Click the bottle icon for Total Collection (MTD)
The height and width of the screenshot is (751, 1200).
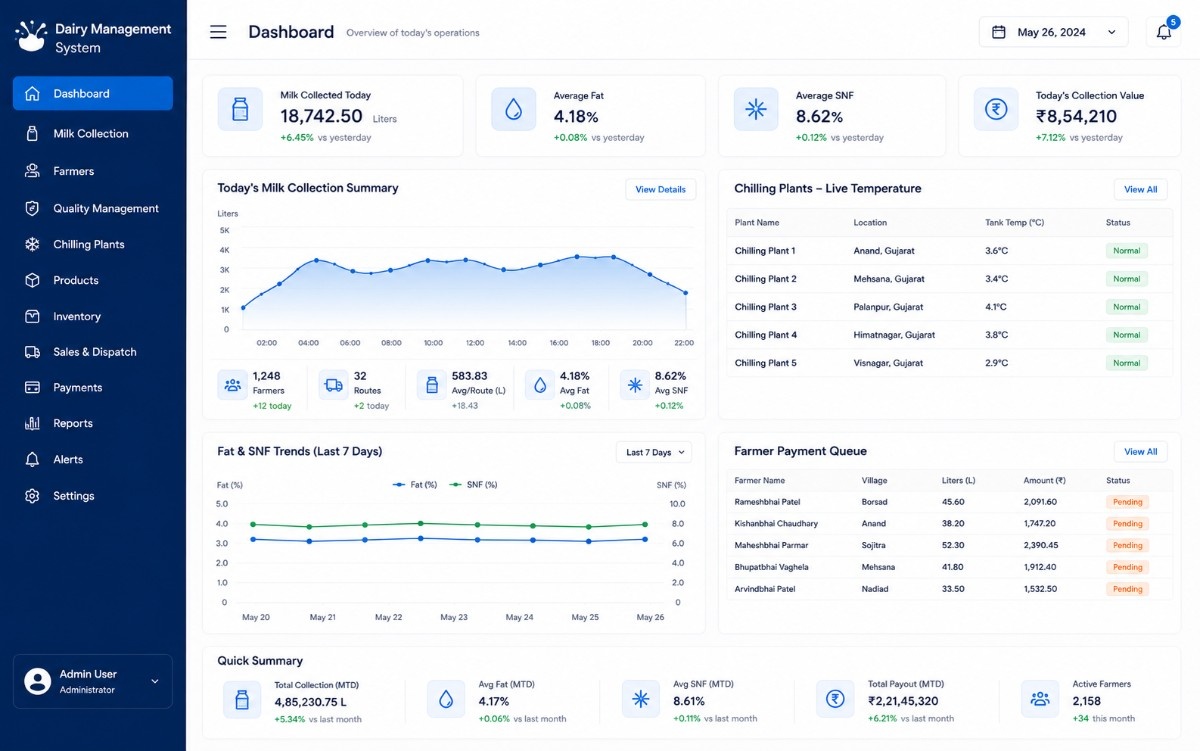pyautogui.click(x=241, y=700)
